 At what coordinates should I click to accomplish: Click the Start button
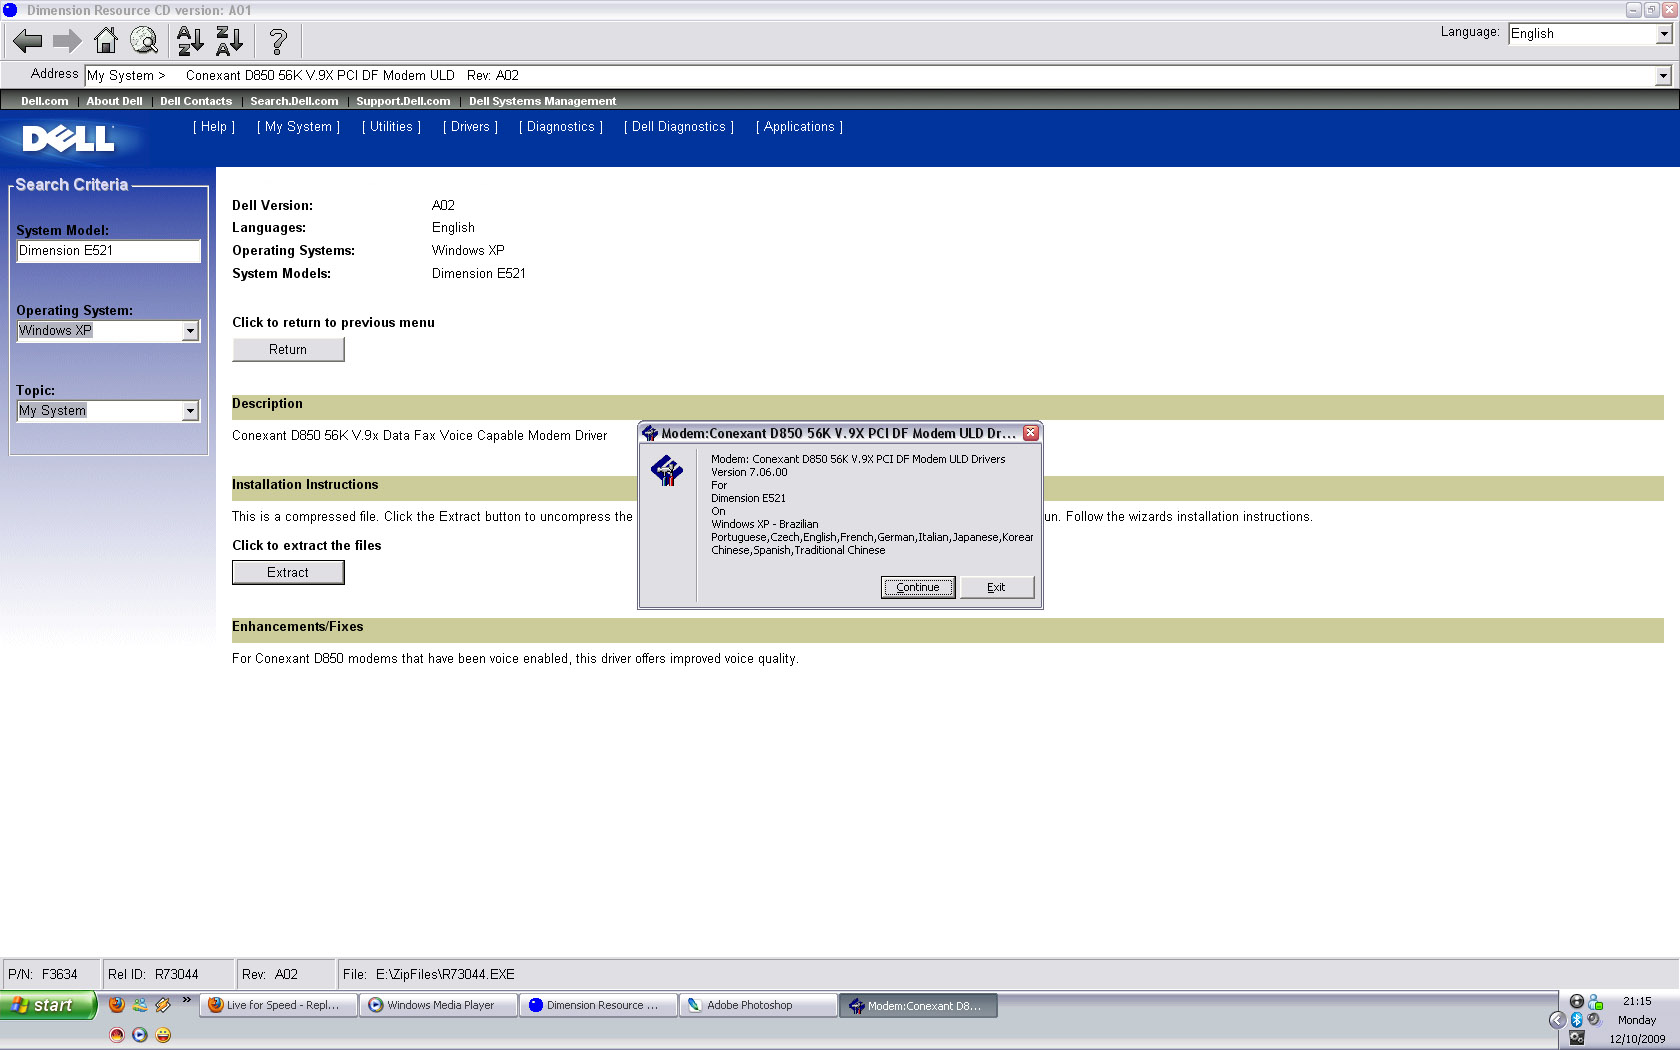click(48, 1005)
